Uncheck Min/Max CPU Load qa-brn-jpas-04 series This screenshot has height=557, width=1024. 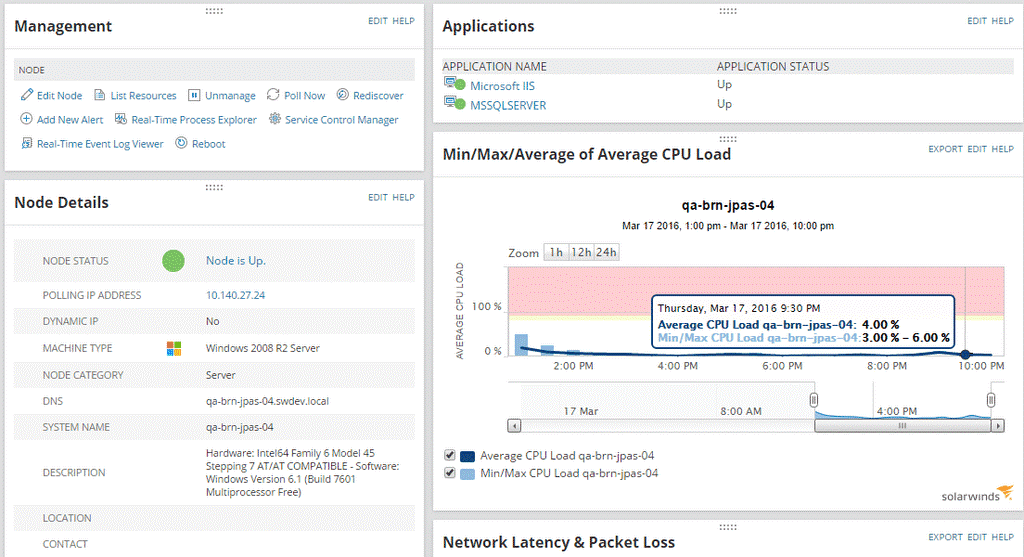[x=449, y=473]
